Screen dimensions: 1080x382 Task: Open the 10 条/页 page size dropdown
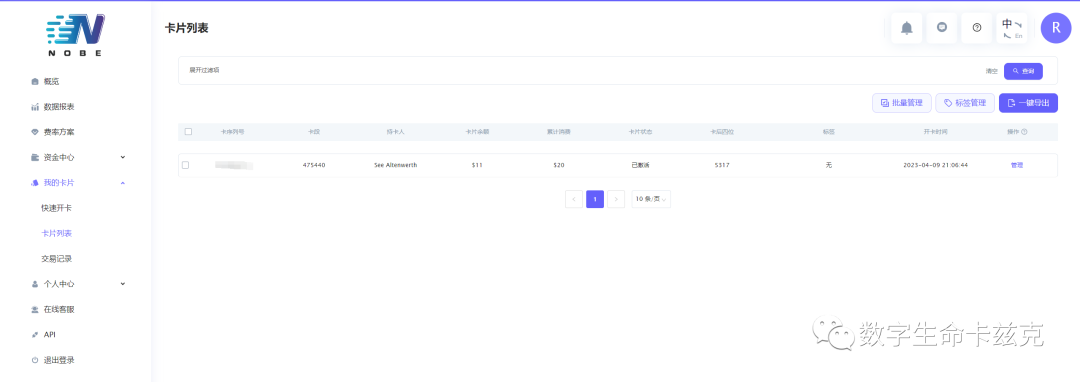pyautogui.click(x=651, y=199)
